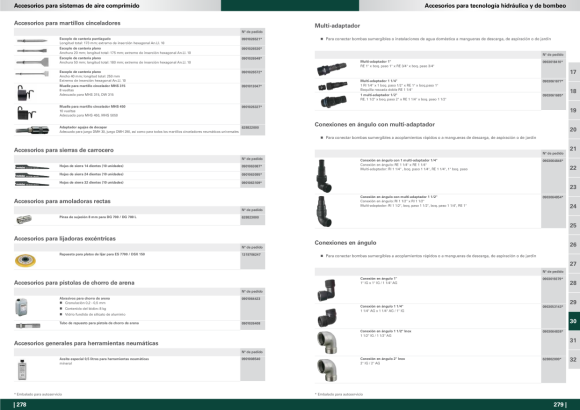
Task: Click the yellow sanding pad product image
Action: click(x=26, y=260)
